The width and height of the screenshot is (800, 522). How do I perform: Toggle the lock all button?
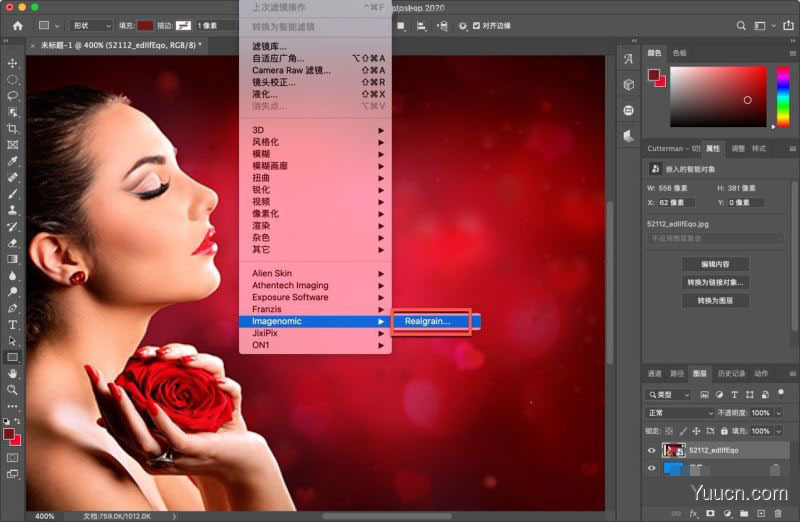724,431
